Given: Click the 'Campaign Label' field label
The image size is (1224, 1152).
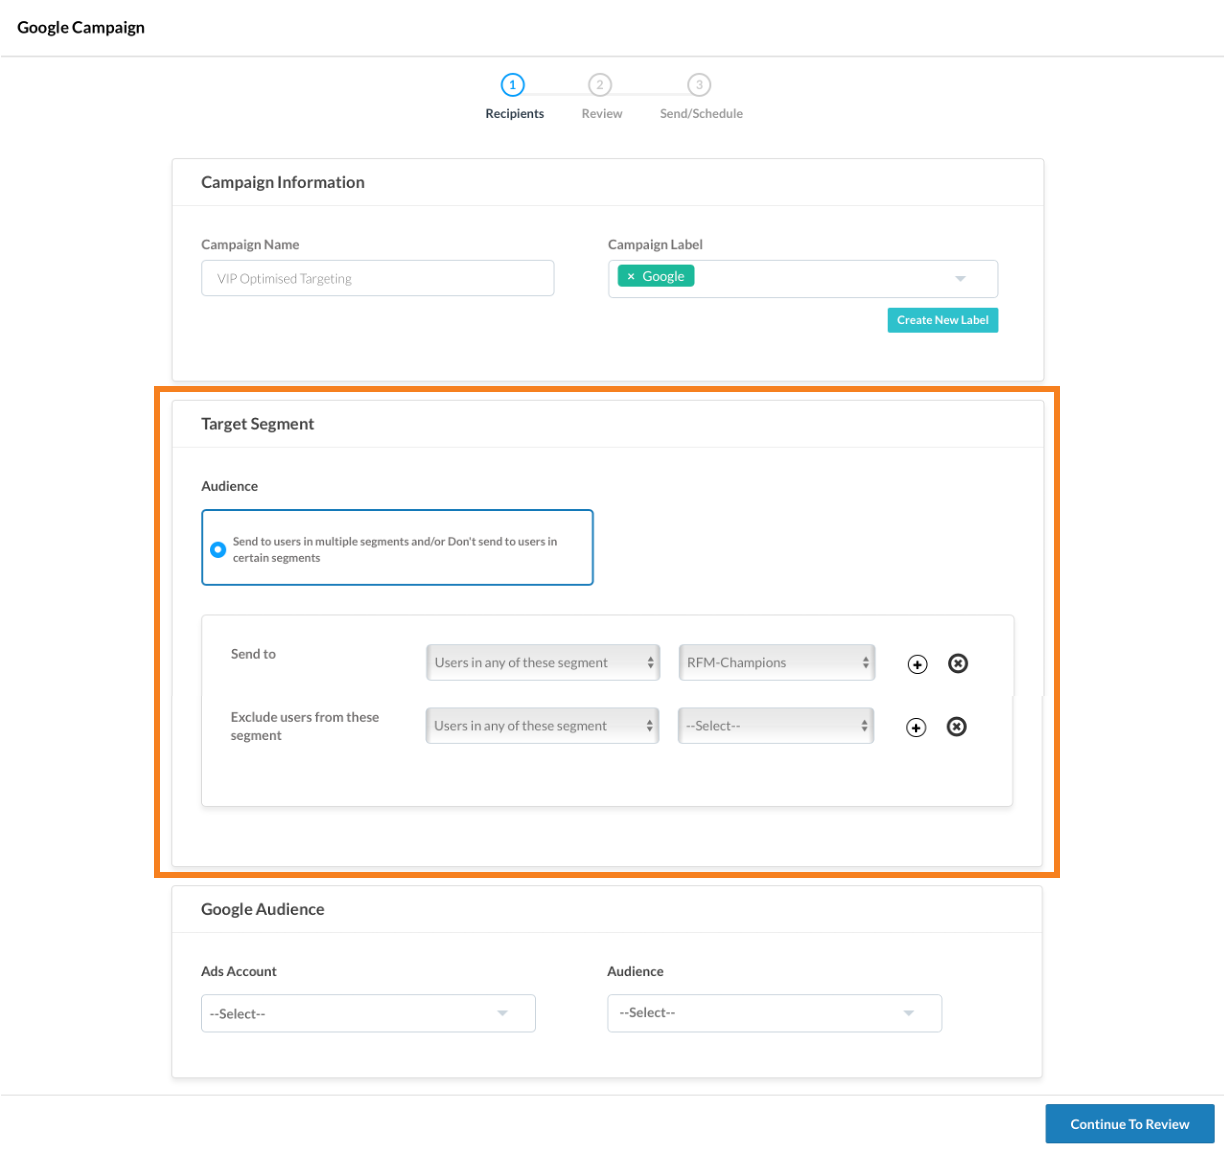Looking at the screenshot, I should tap(655, 244).
